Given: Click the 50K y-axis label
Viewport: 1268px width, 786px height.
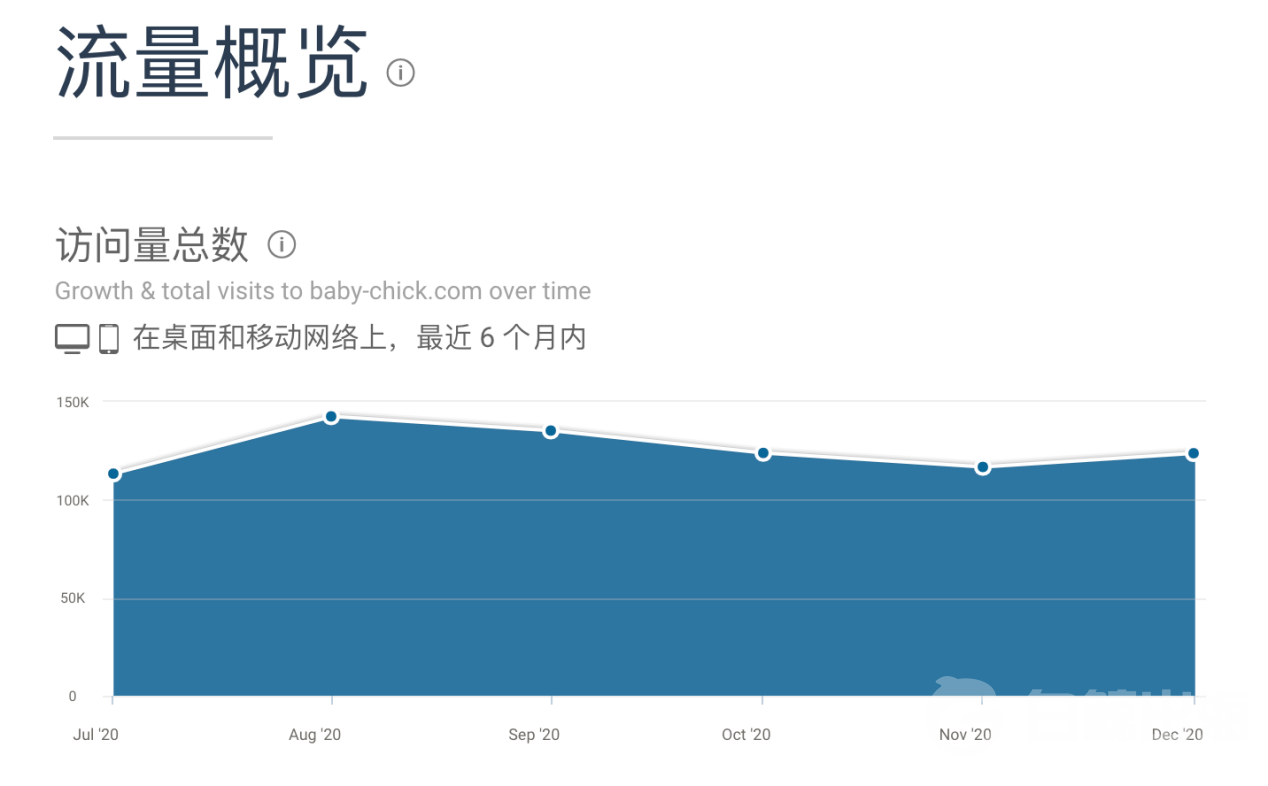Looking at the screenshot, I should [76, 599].
